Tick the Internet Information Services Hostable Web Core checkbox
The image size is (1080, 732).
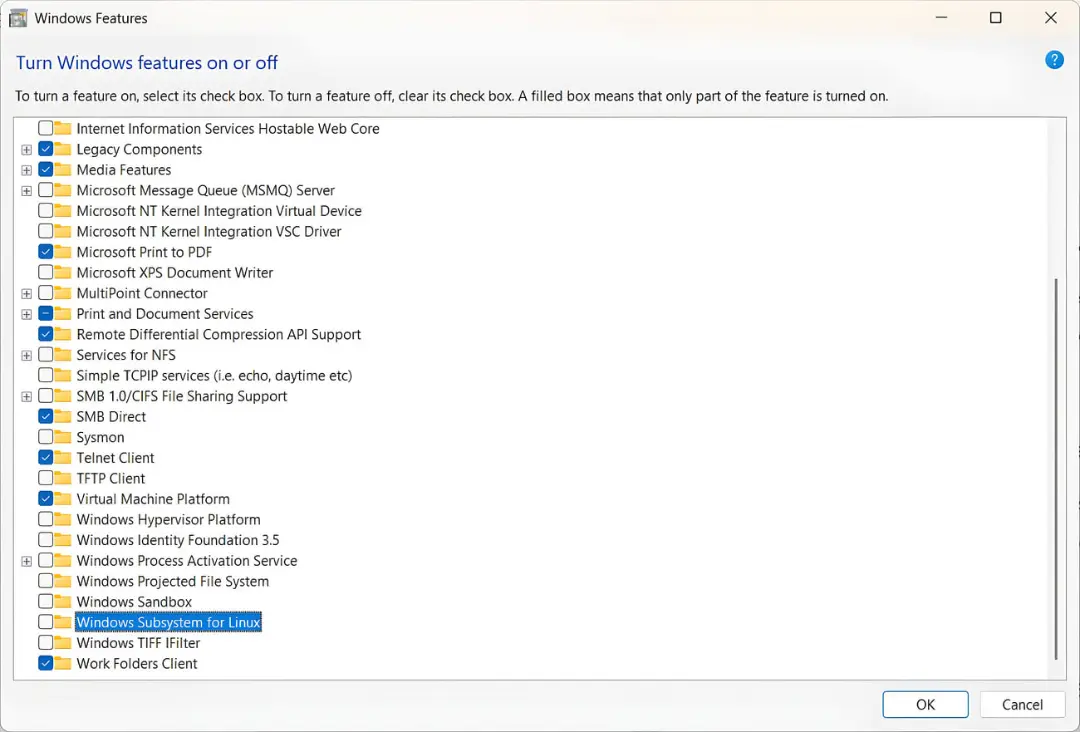(x=45, y=128)
